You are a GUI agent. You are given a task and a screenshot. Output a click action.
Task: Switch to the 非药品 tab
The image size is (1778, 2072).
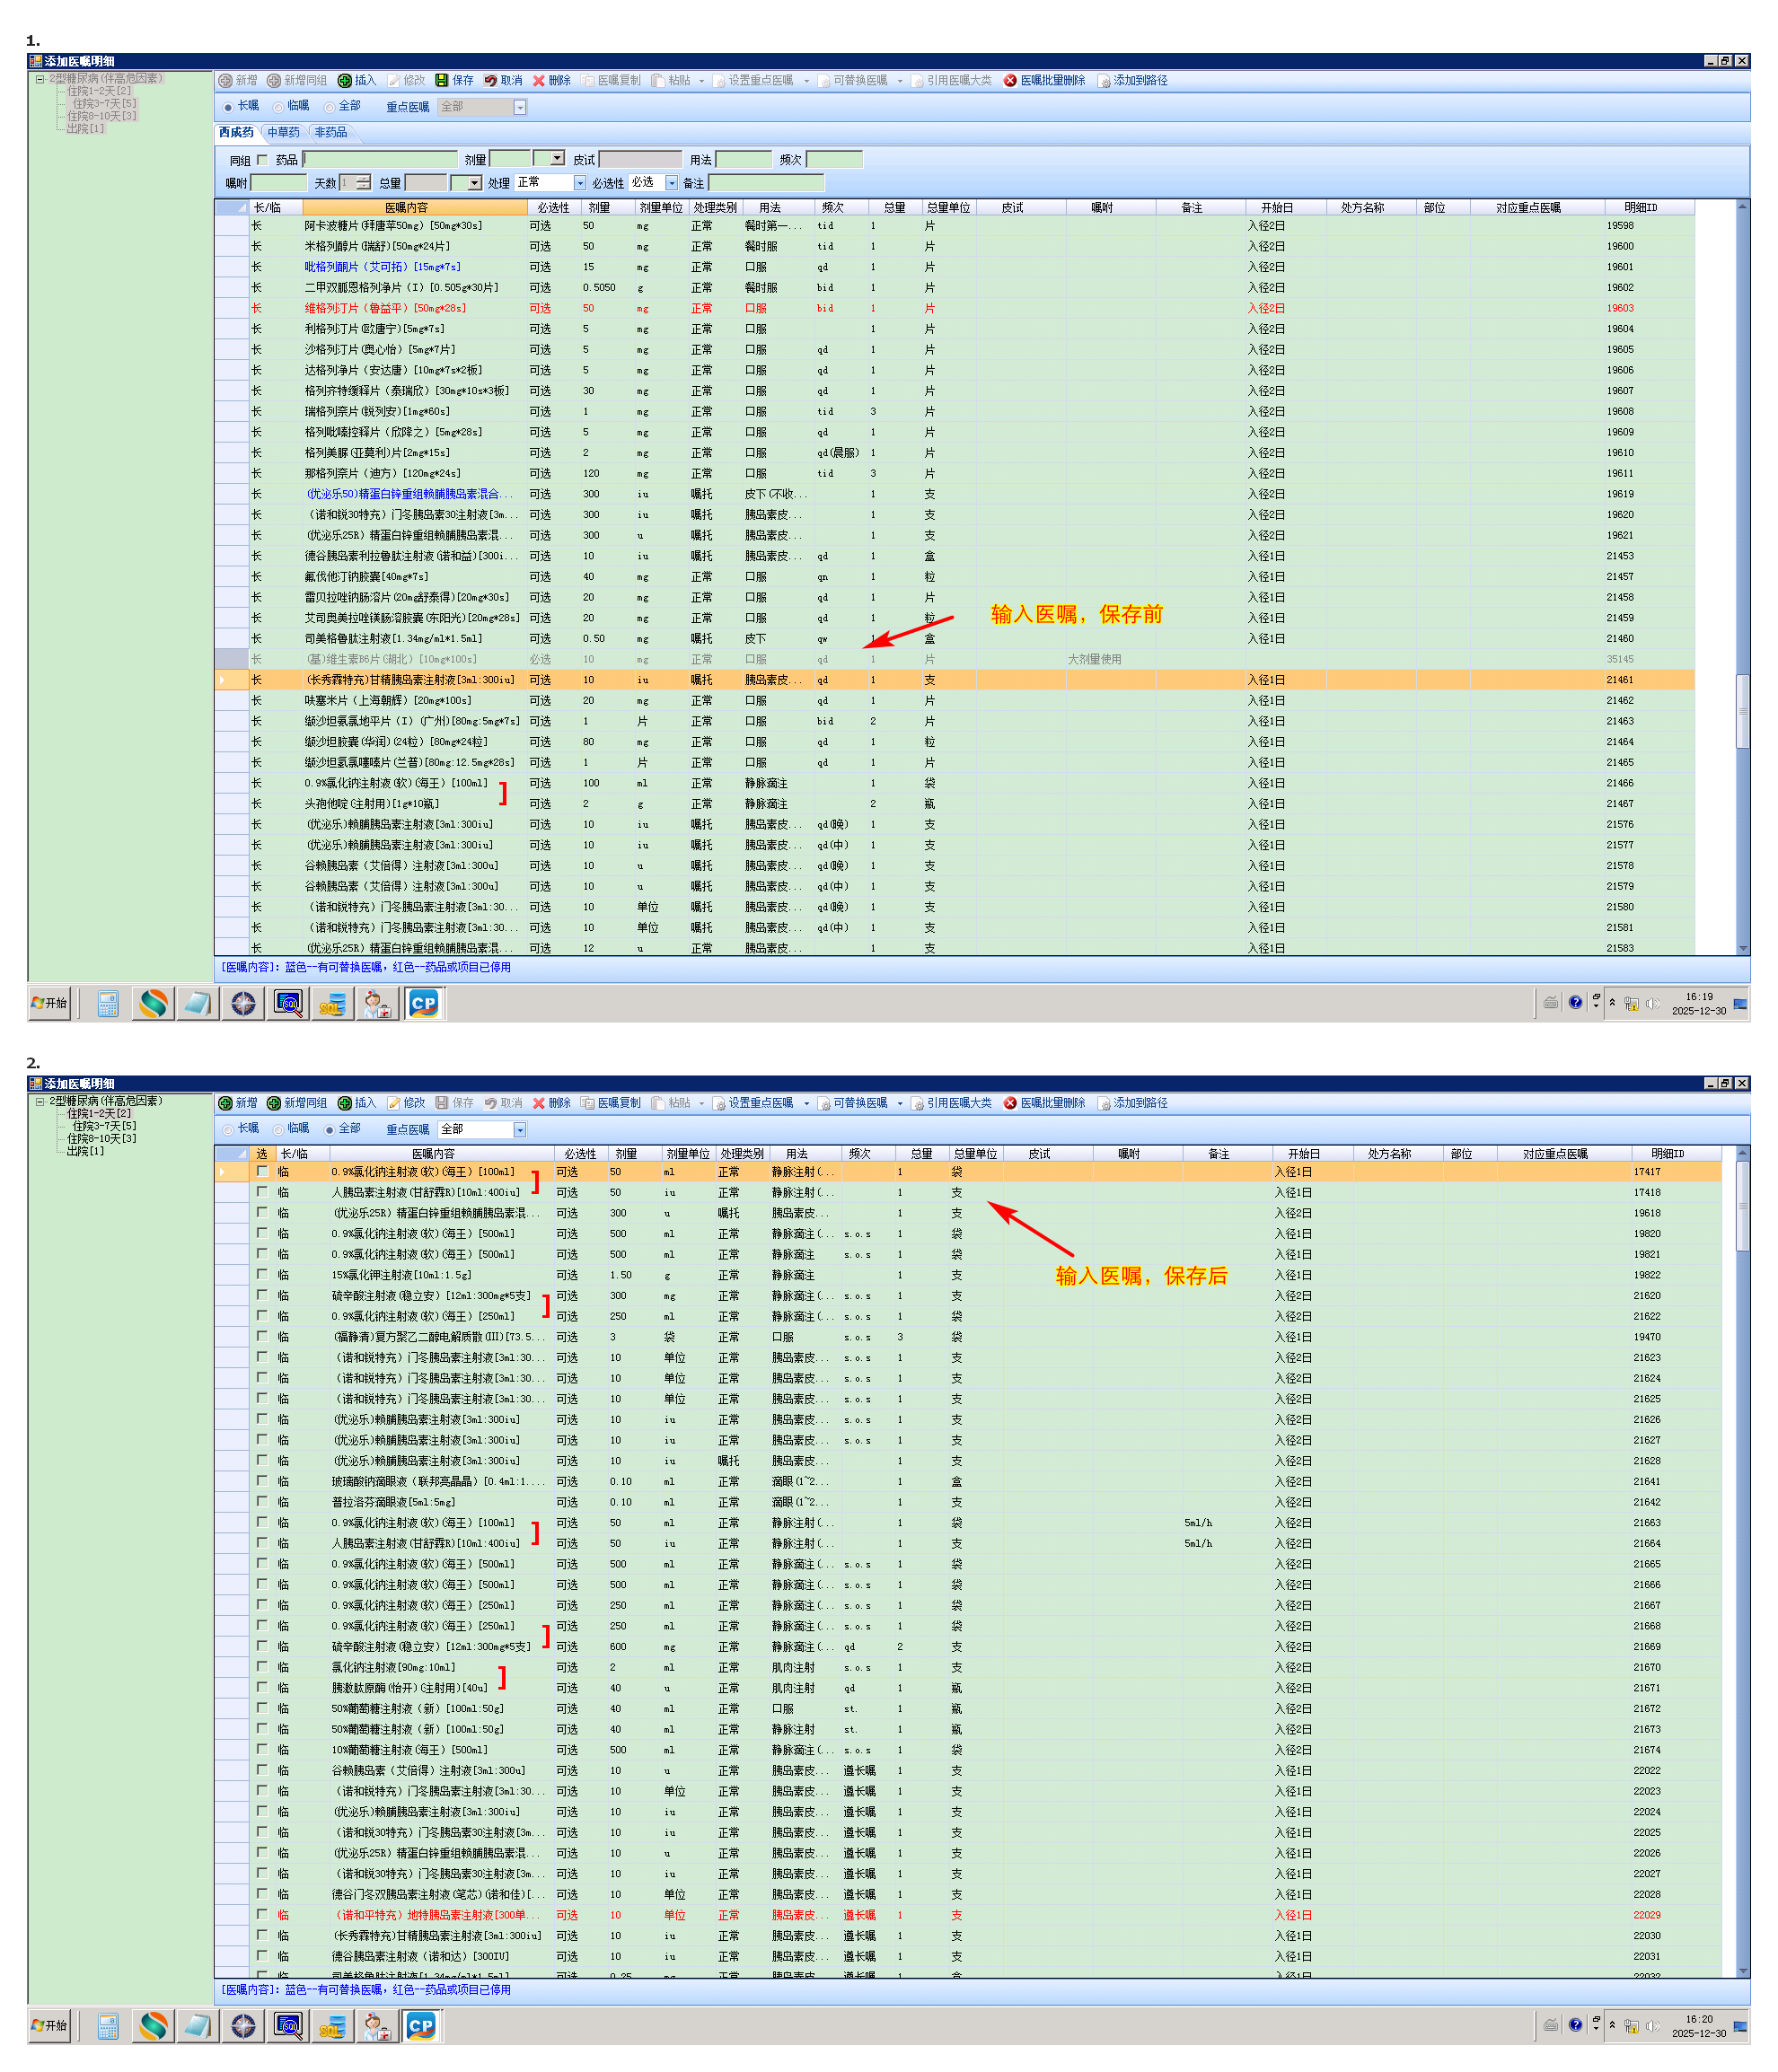(331, 133)
